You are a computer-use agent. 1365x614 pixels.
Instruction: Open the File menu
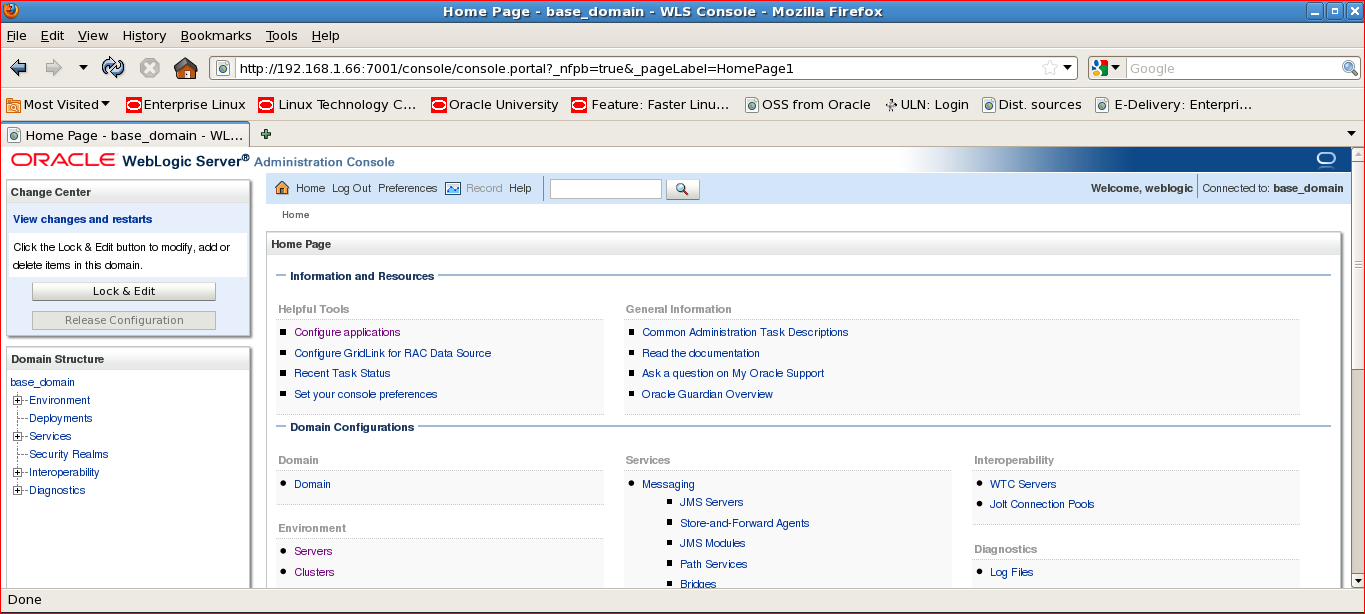[x=16, y=35]
